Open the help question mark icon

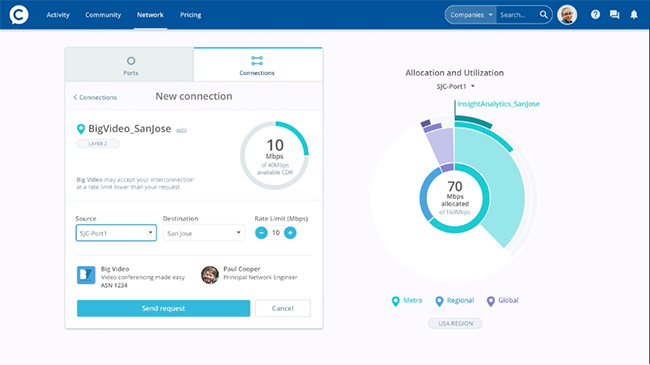coord(595,15)
